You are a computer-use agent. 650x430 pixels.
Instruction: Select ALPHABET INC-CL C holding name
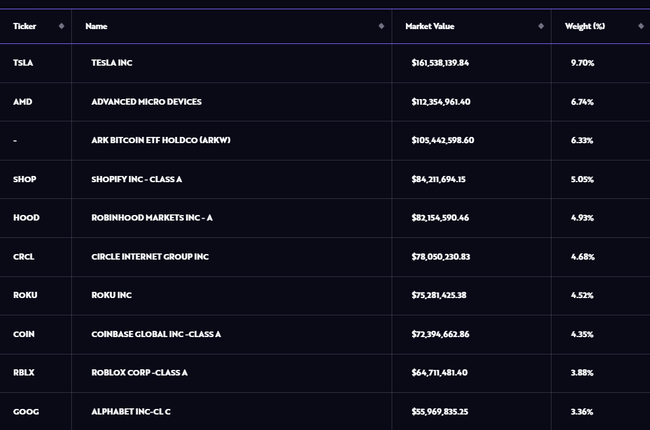pos(132,411)
